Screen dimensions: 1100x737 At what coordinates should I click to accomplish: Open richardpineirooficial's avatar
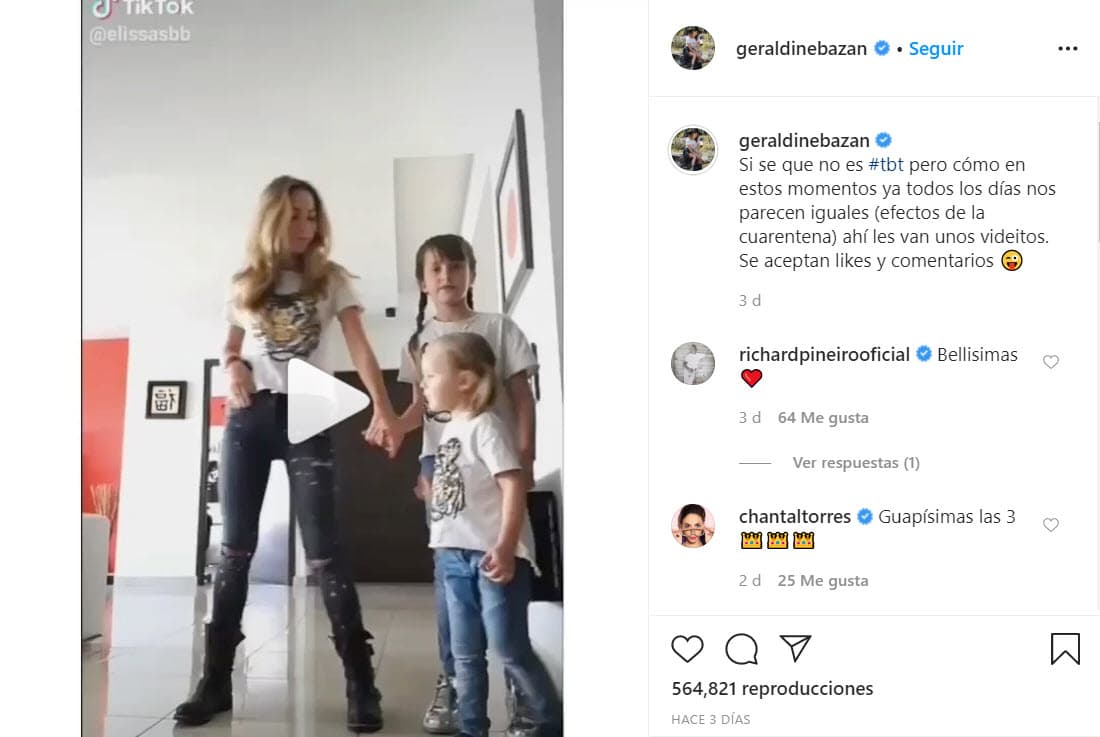point(693,363)
